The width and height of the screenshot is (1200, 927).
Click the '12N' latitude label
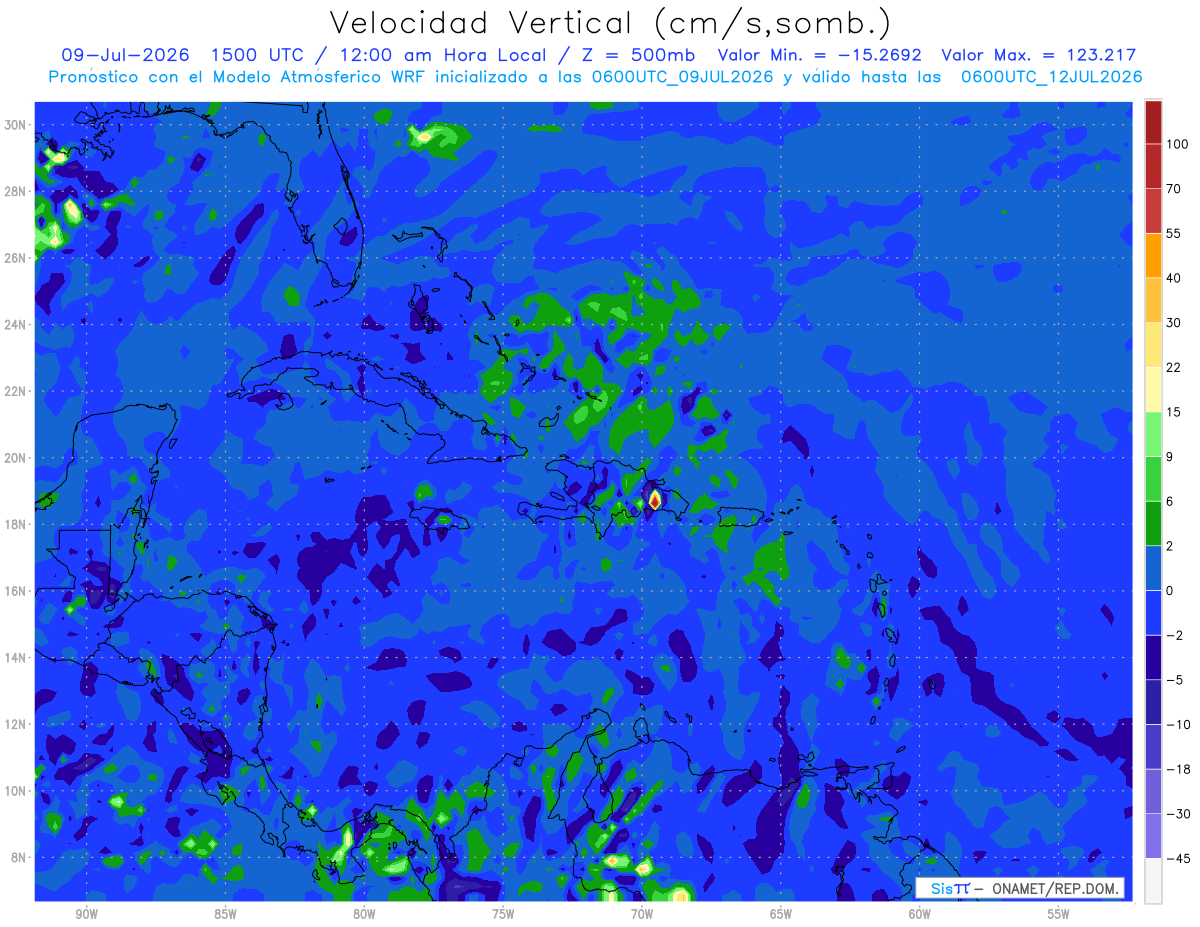coord(17,724)
